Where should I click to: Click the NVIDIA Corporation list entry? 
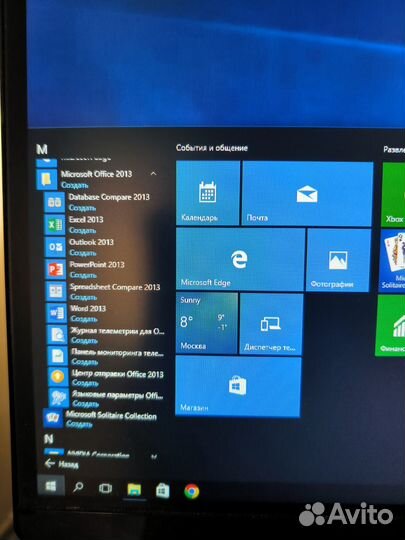coord(98,455)
